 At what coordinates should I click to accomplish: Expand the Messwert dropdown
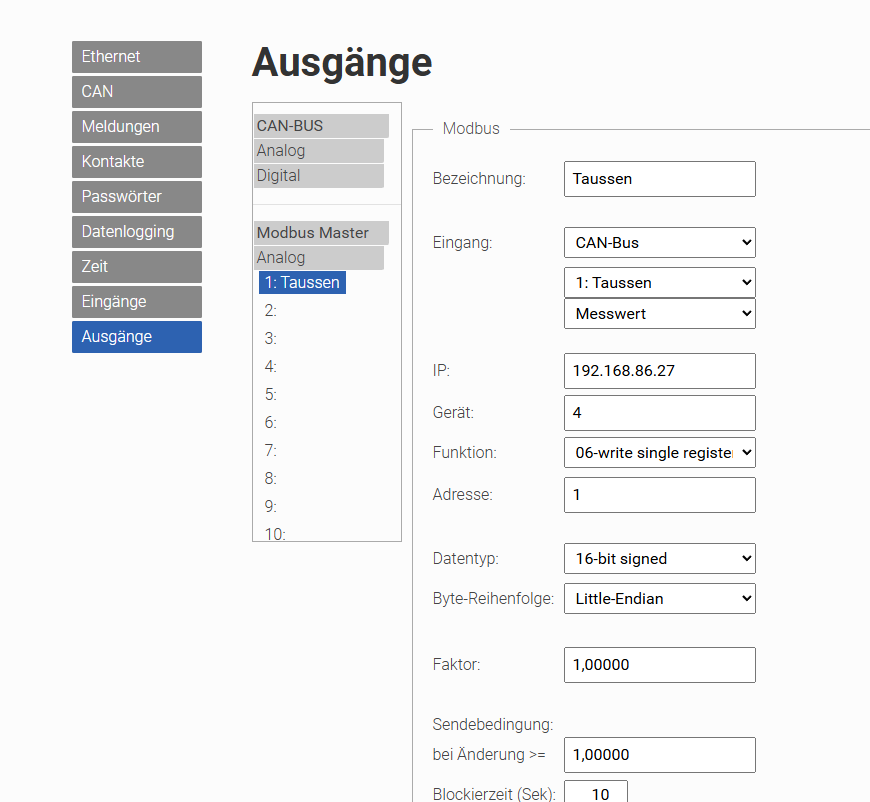pos(659,314)
